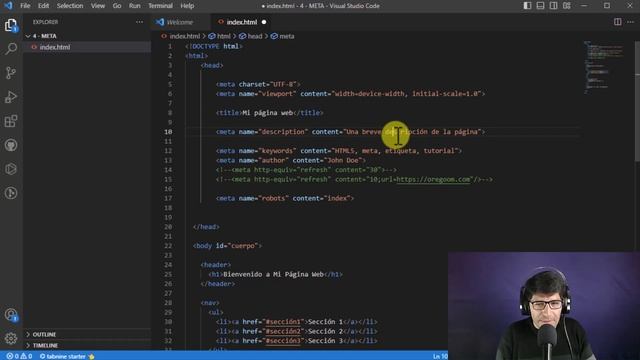
Task: Click the EXPLORER panel title
Action: coord(45,22)
